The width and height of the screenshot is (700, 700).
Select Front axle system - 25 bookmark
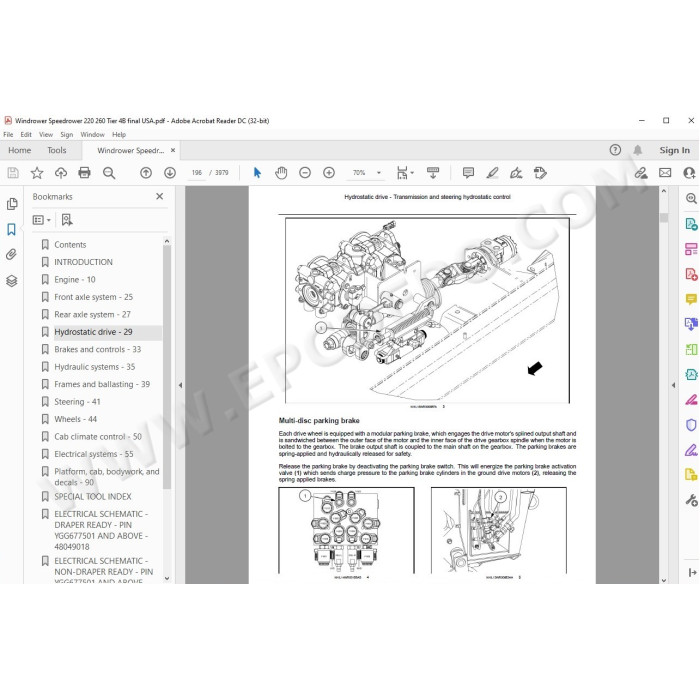tap(93, 297)
